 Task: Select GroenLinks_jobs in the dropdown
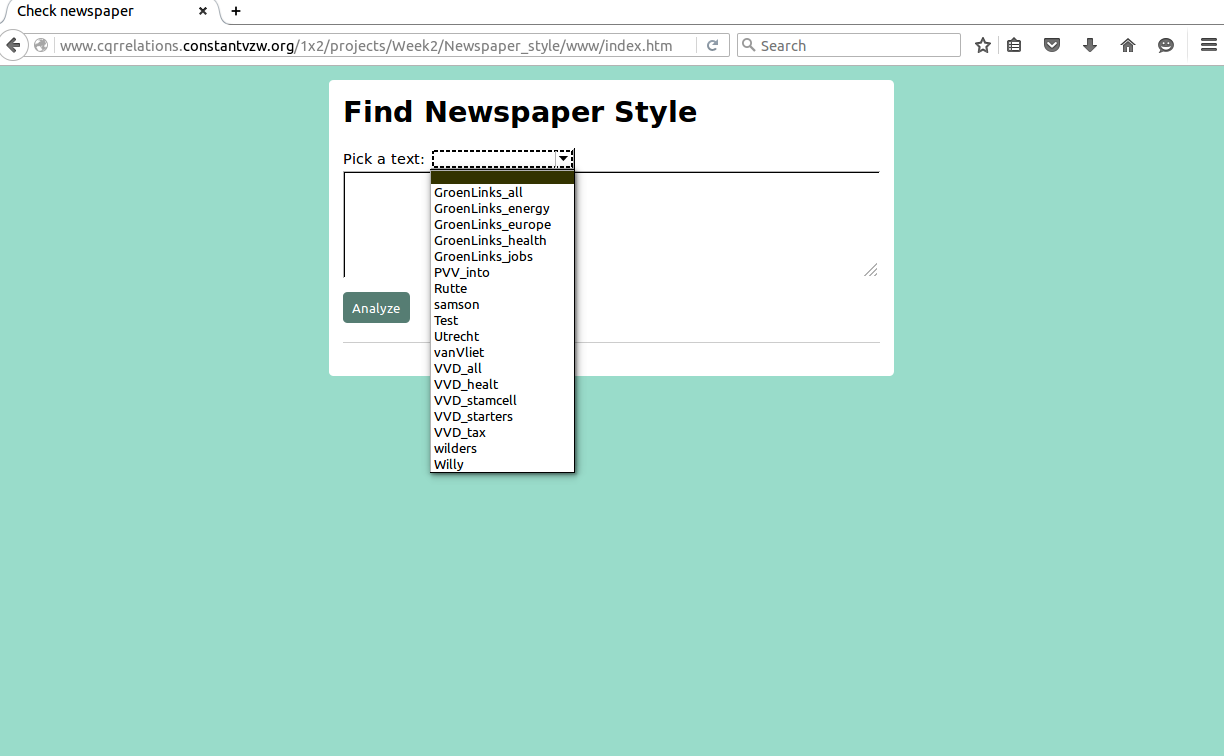[x=502, y=257]
